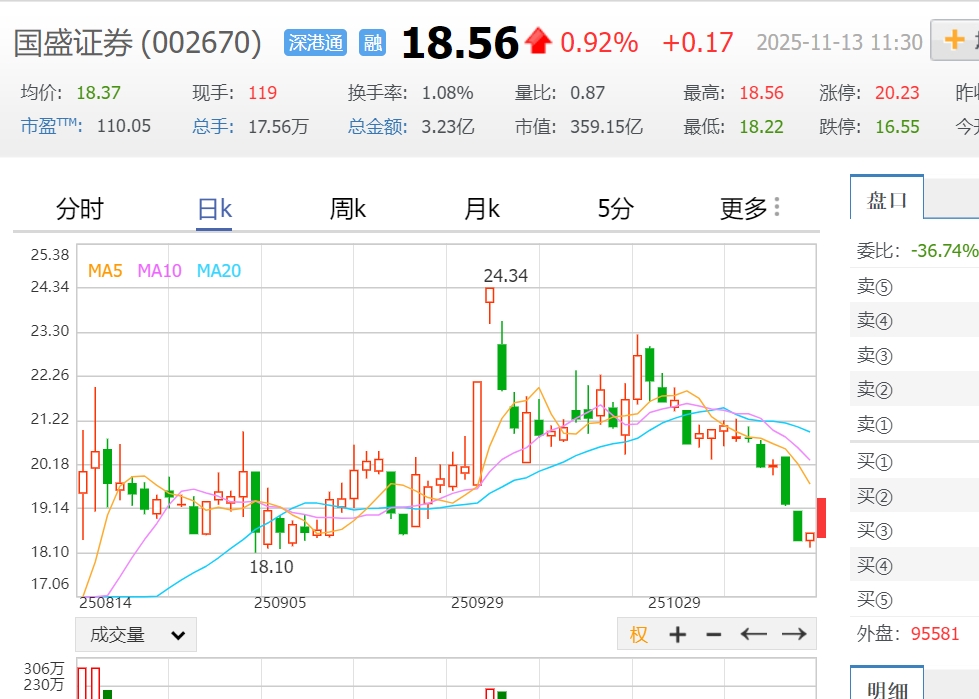The image size is (979, 699).
Task: Click the 17.56万 total volume value
Action: pyautogui.click(x=278, y=127)
